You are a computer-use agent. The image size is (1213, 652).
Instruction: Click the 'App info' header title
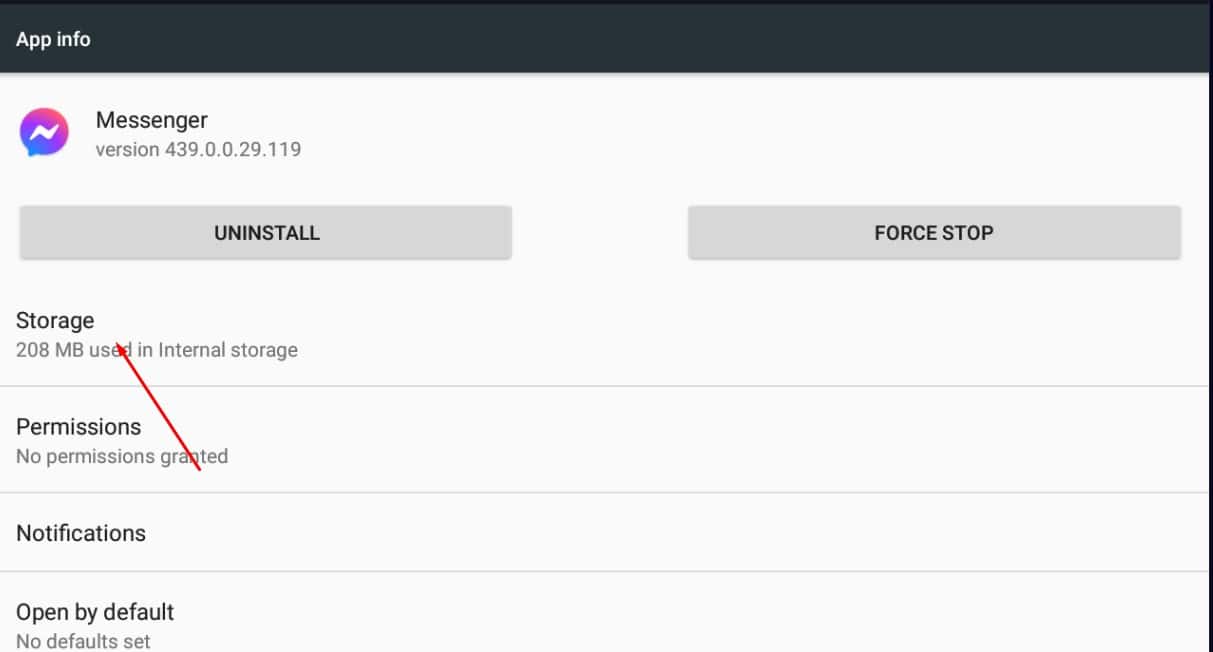coord(53,40)
